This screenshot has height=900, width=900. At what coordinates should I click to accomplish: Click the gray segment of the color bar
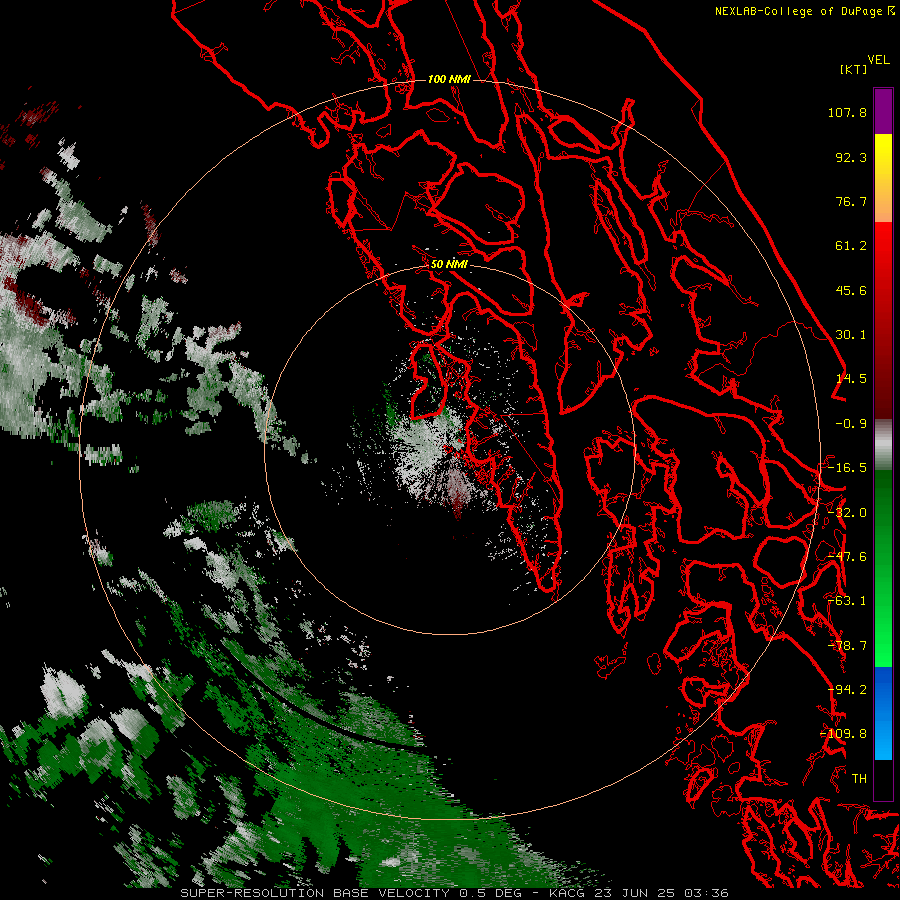883,445
